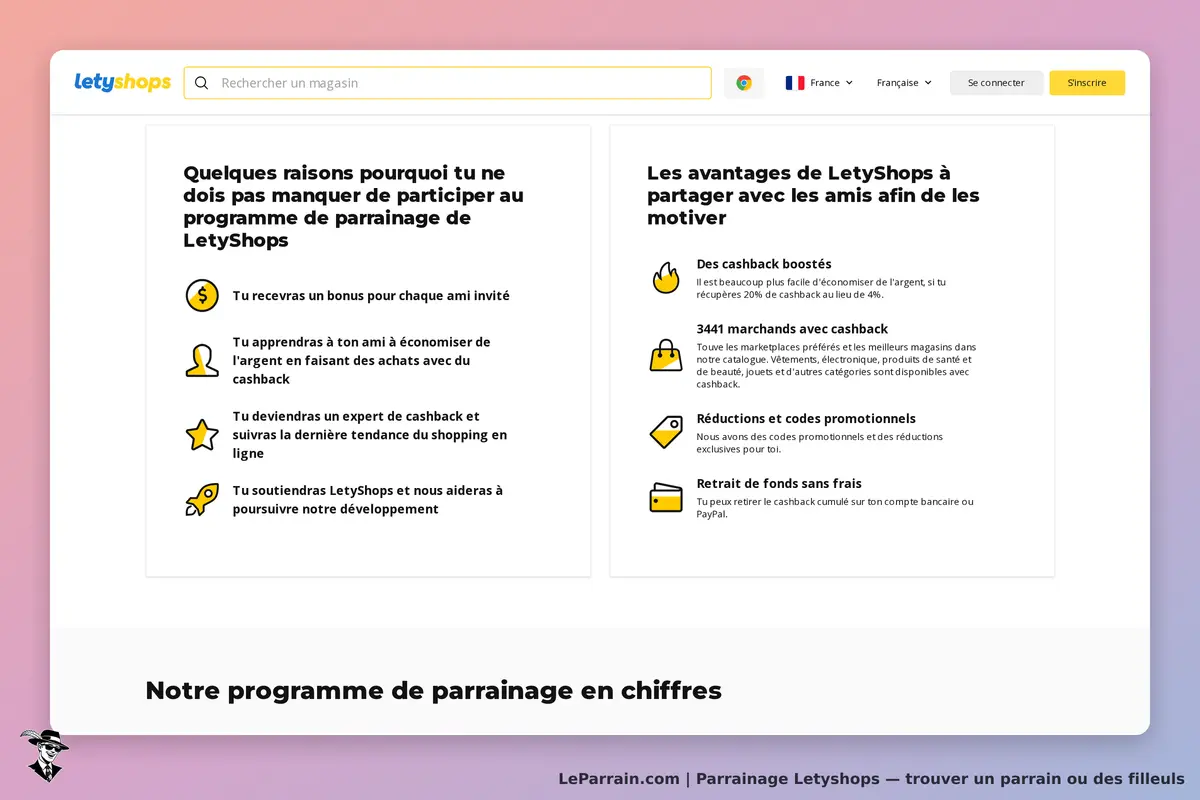
Task: Focus the Rechercher un magasin search field
Action: [448, 83]
